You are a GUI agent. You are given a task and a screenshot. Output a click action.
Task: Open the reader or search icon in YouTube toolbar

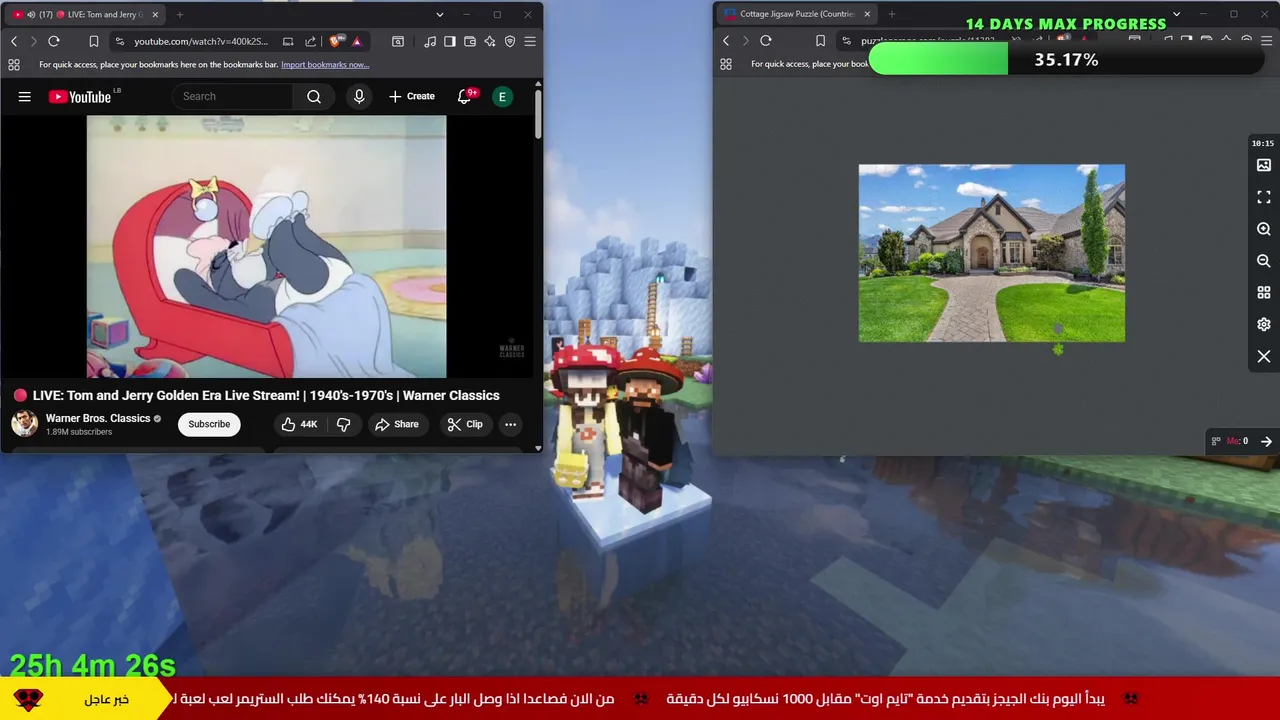tap(398, 41)
